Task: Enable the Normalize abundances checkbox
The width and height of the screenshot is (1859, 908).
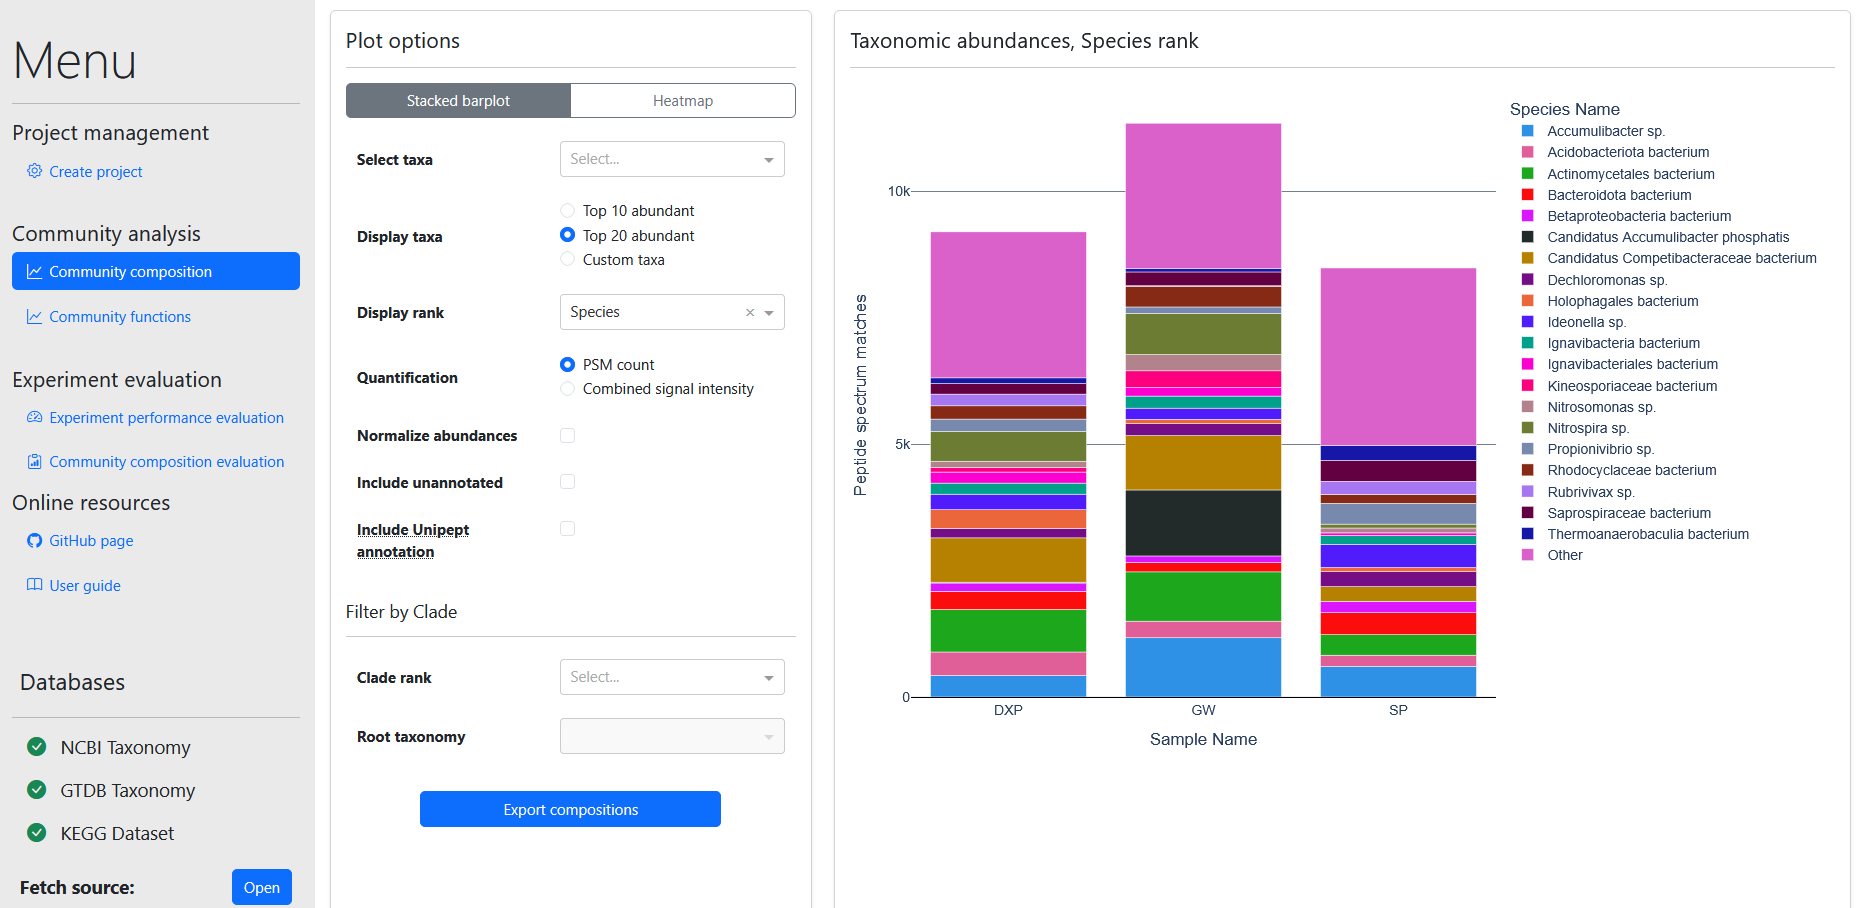Action: tap(568, 436)
